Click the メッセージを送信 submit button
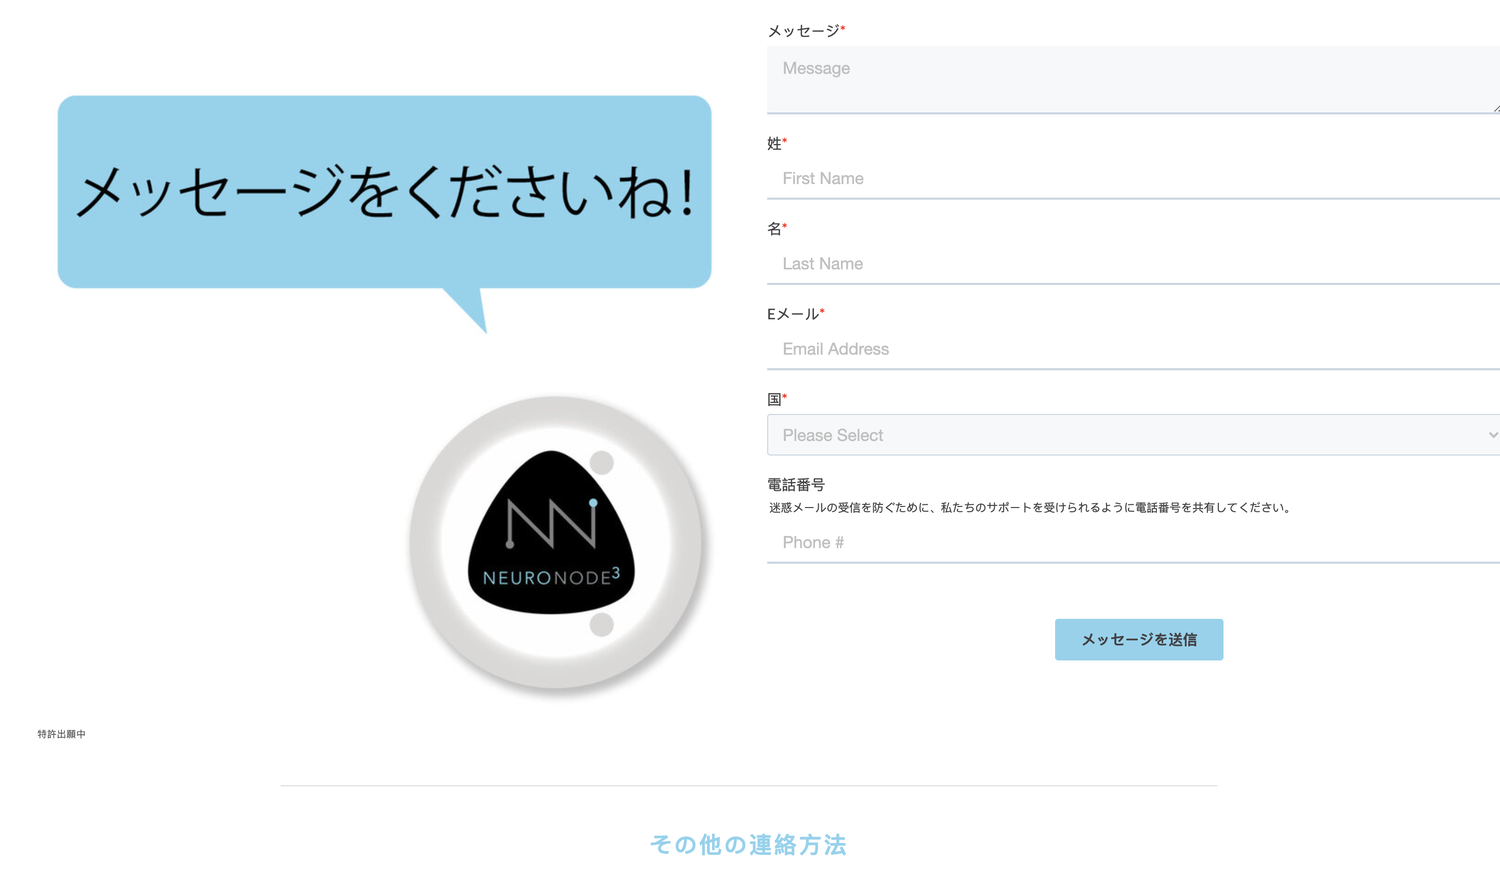Image resolution: width=1500 pixels, height=883 pixels. (x=1139, y=639)
